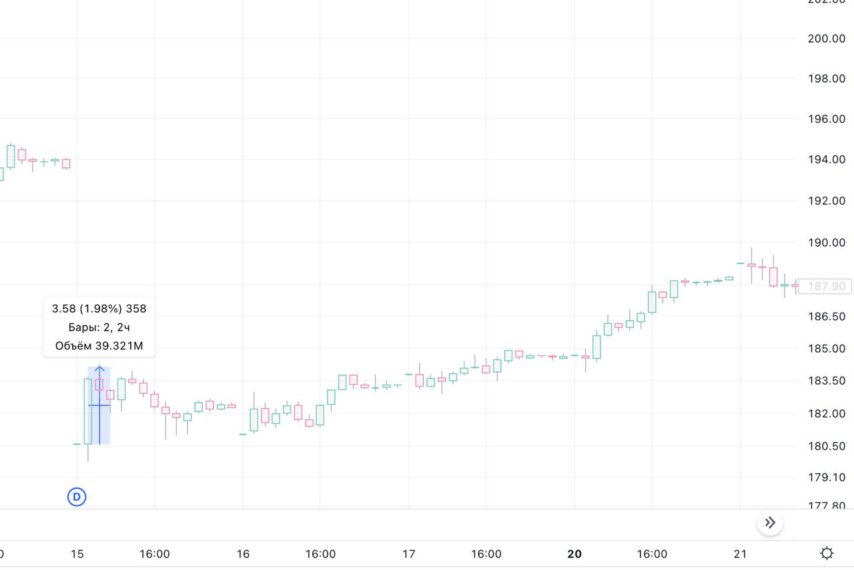854x570 pixels.
Task: Click the 16:00 label after date 15
Action: click(x=155, y=554)
